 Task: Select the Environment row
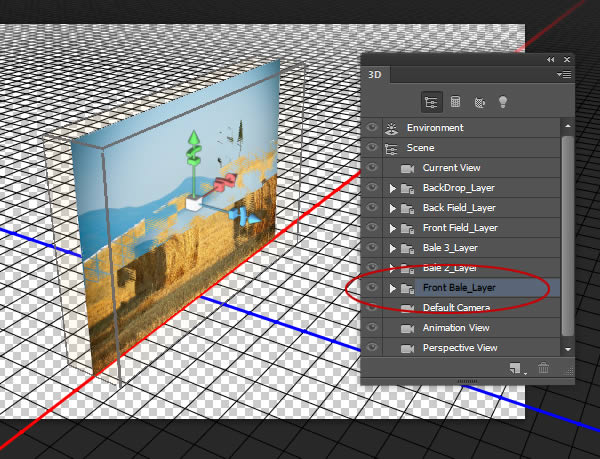tap(471, 128)
